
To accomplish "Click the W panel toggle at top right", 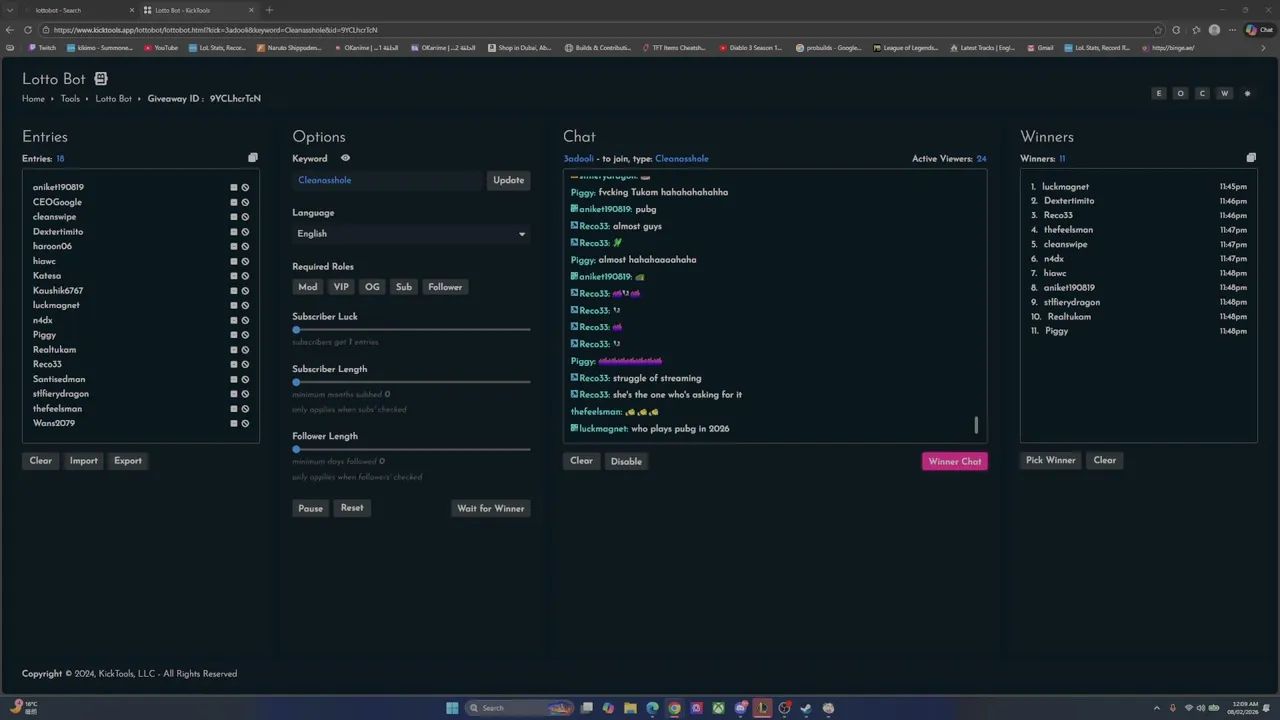I will click(1225, 93).
